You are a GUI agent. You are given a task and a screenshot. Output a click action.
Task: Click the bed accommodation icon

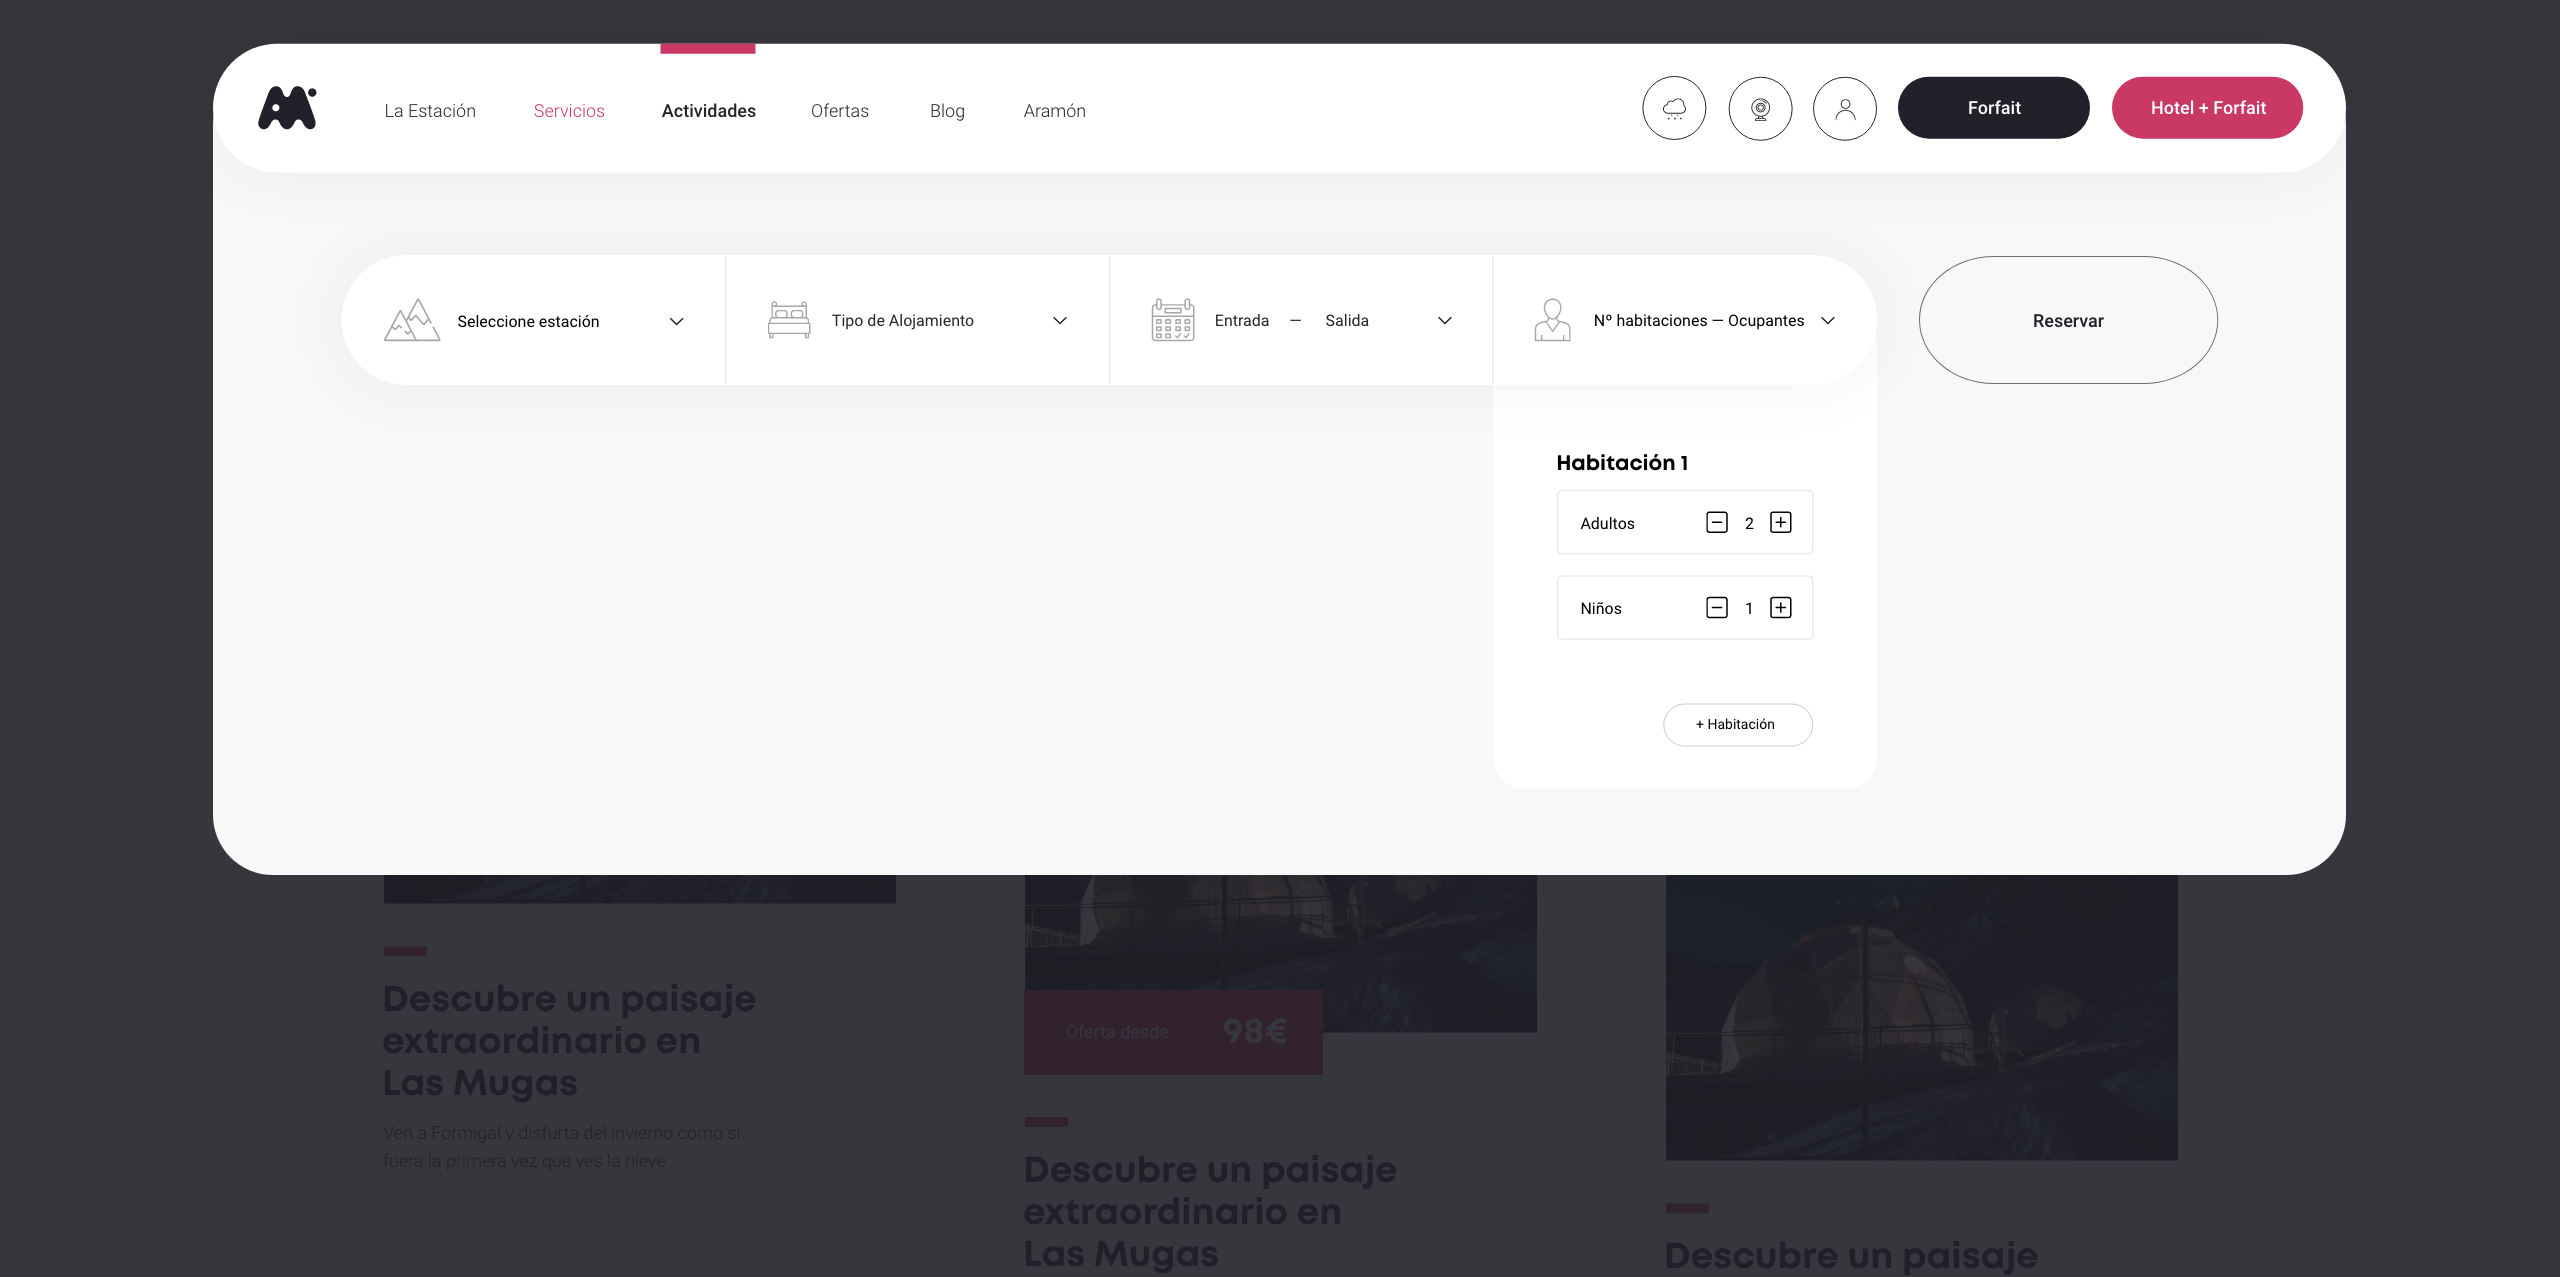pyautogui.click(x=789, y=320)
